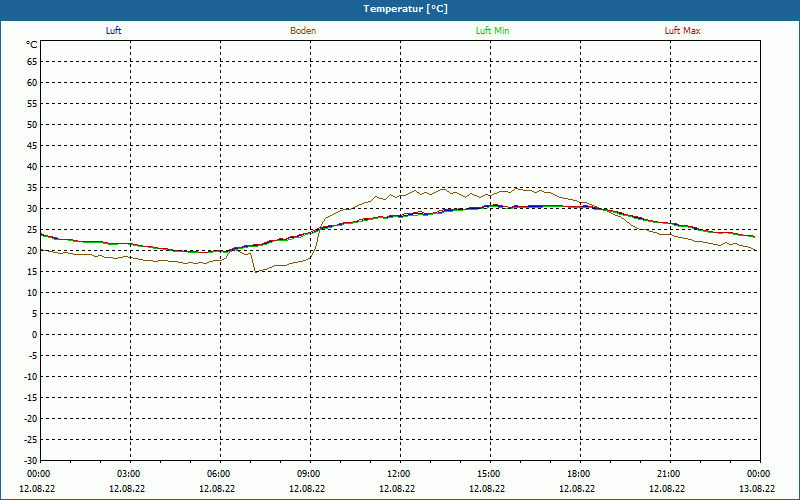Click the -10 axis value

[x=31, y=377]
